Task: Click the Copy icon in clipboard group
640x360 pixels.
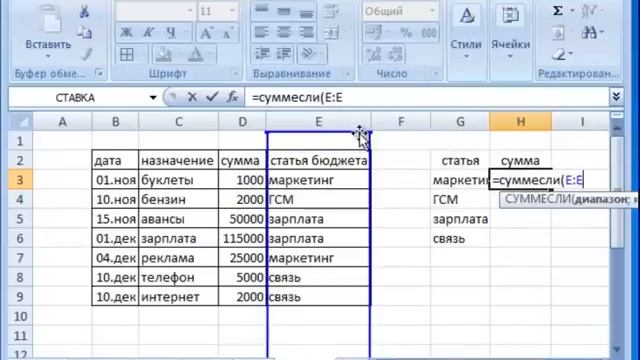Action: pyautogui.click(x=84, y=33)
